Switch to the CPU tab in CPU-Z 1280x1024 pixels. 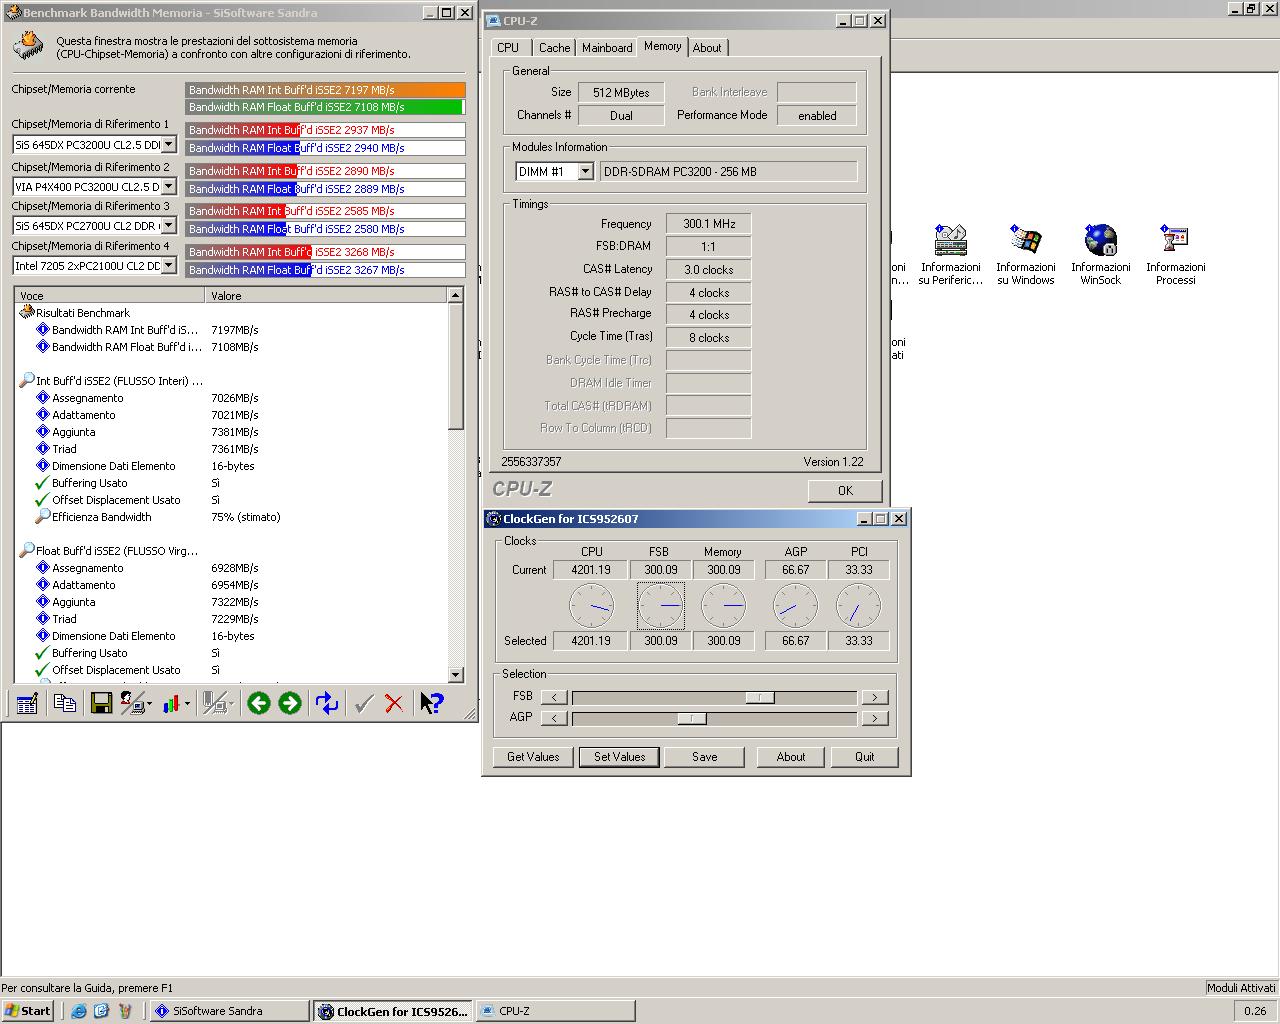(508, 48)
